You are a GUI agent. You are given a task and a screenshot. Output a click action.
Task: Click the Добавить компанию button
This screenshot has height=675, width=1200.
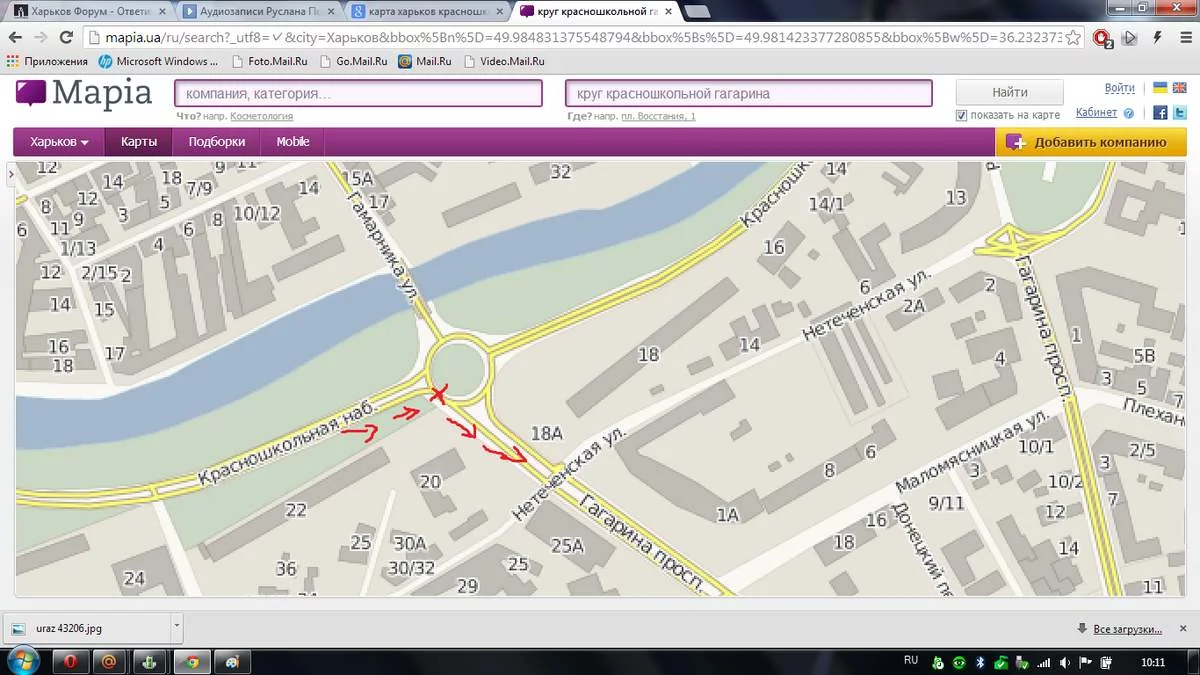pos(1091,142)
